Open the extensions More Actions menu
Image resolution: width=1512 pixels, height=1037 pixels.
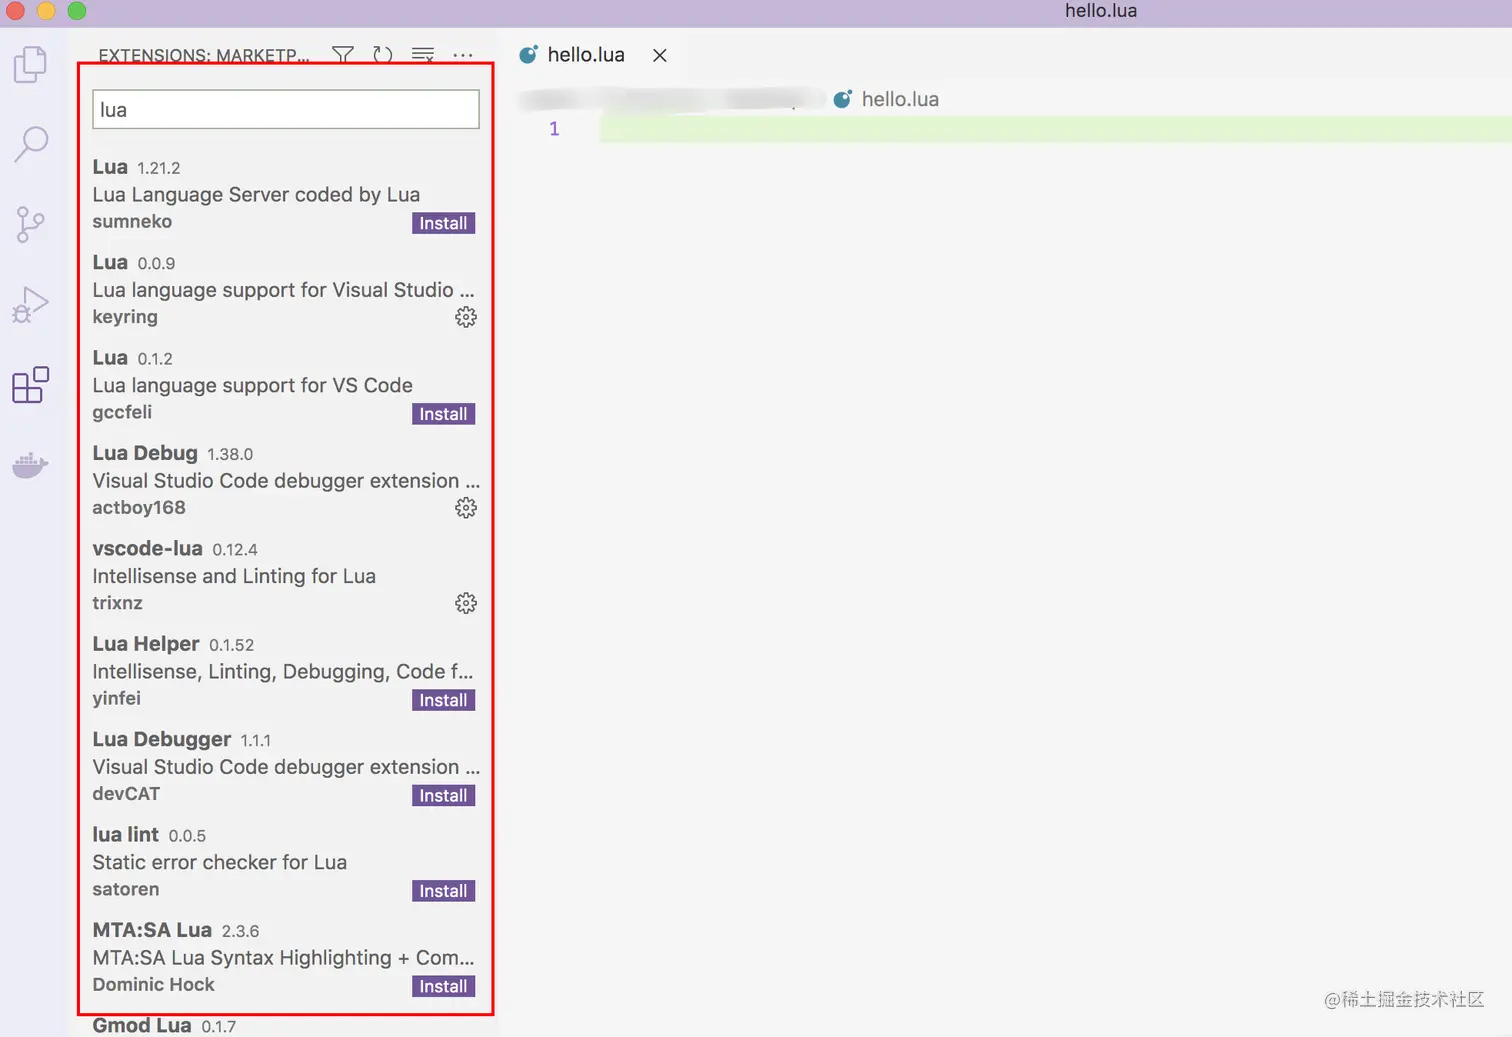tap(463, 55)
